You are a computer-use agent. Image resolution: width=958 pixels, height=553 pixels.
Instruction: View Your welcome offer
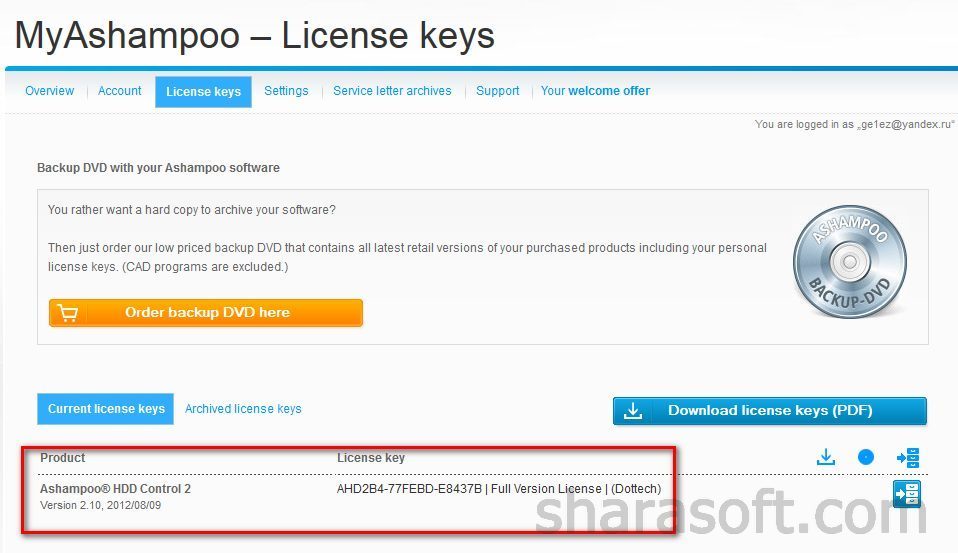click(x=595, y=90)
